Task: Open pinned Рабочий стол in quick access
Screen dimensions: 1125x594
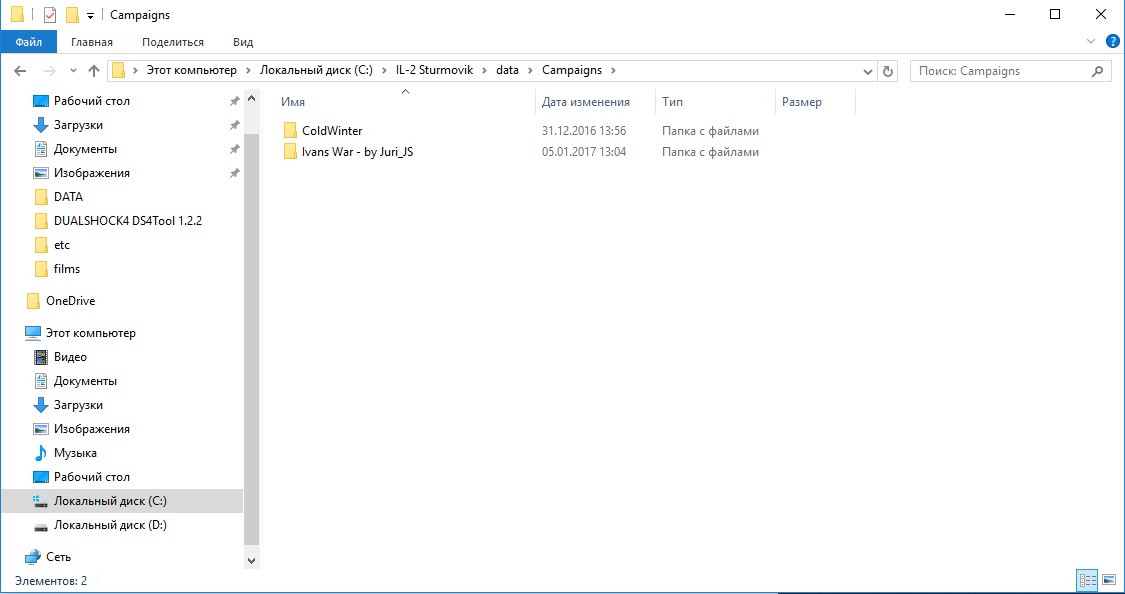Action: tap(92, 101)
